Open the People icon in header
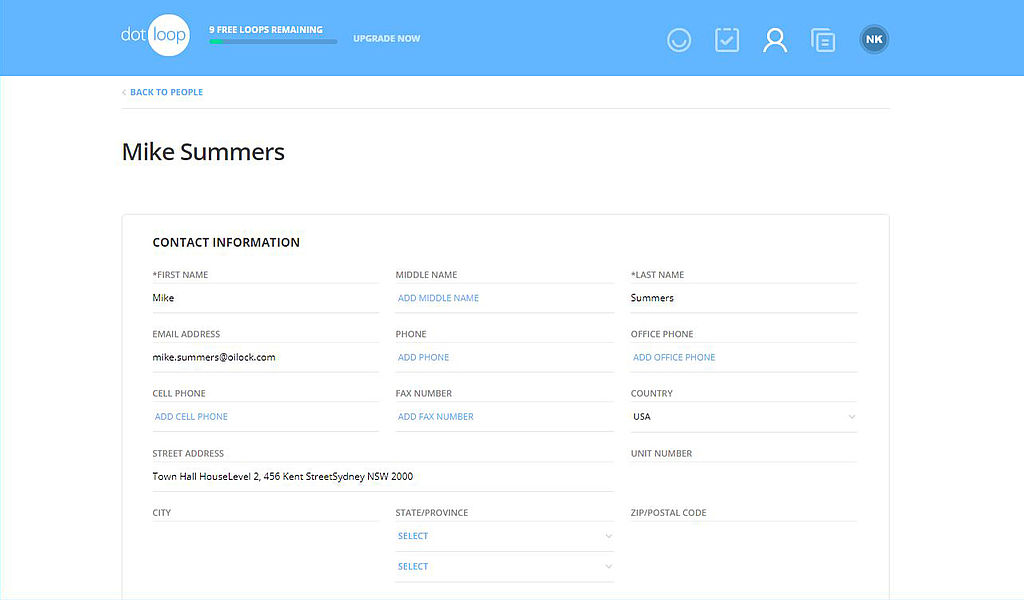This screenshot has height=600, width=1024. pyautogui.click(x=775, y=40)
